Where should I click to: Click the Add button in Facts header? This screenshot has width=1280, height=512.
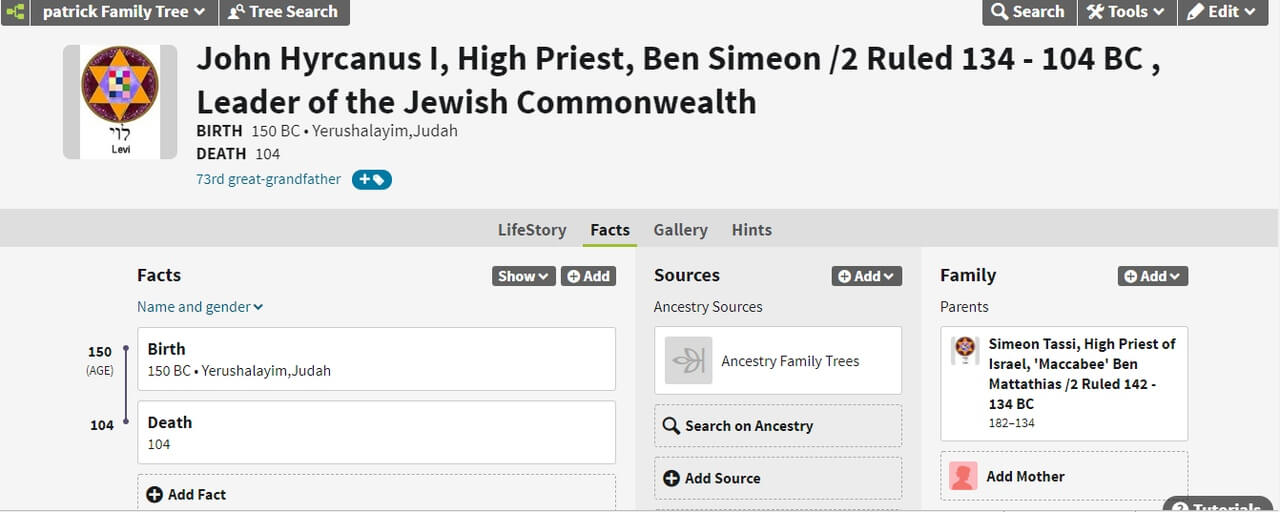[x=588, y=276]
